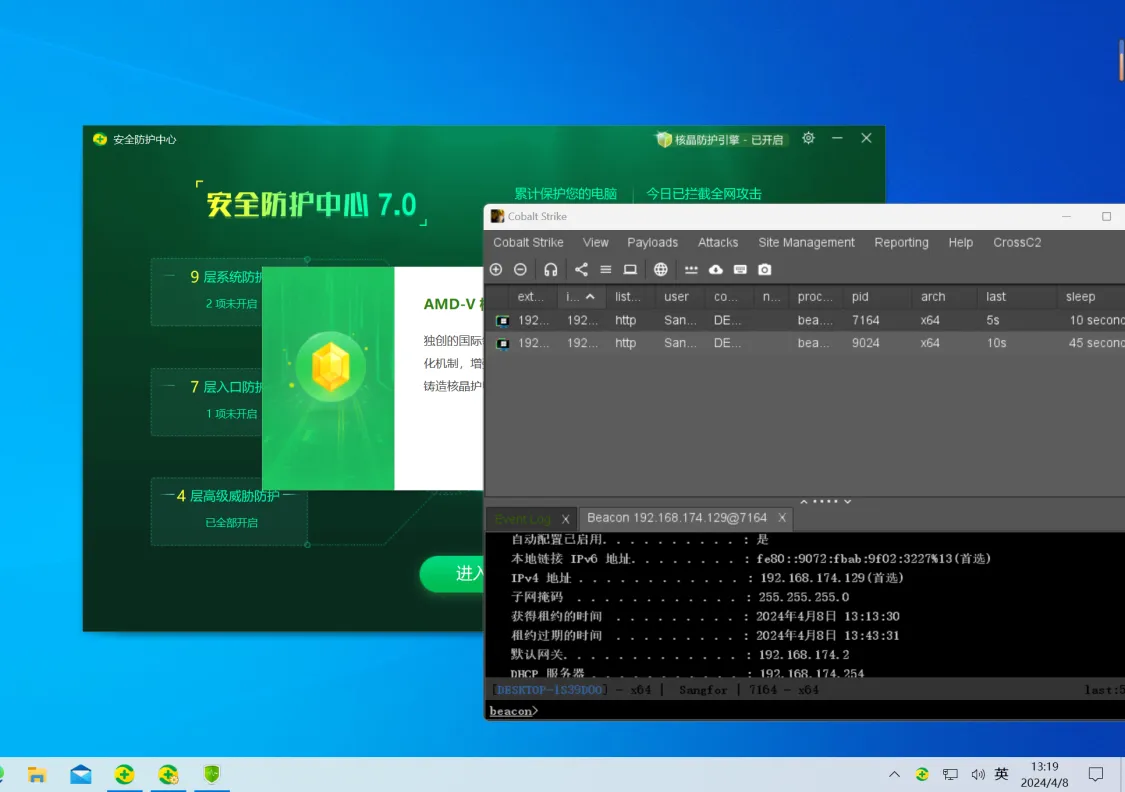Close the Beacon 192.168.174.129@7164 tab
This screenshot has width=1125, height=792.
coord(782,518)
